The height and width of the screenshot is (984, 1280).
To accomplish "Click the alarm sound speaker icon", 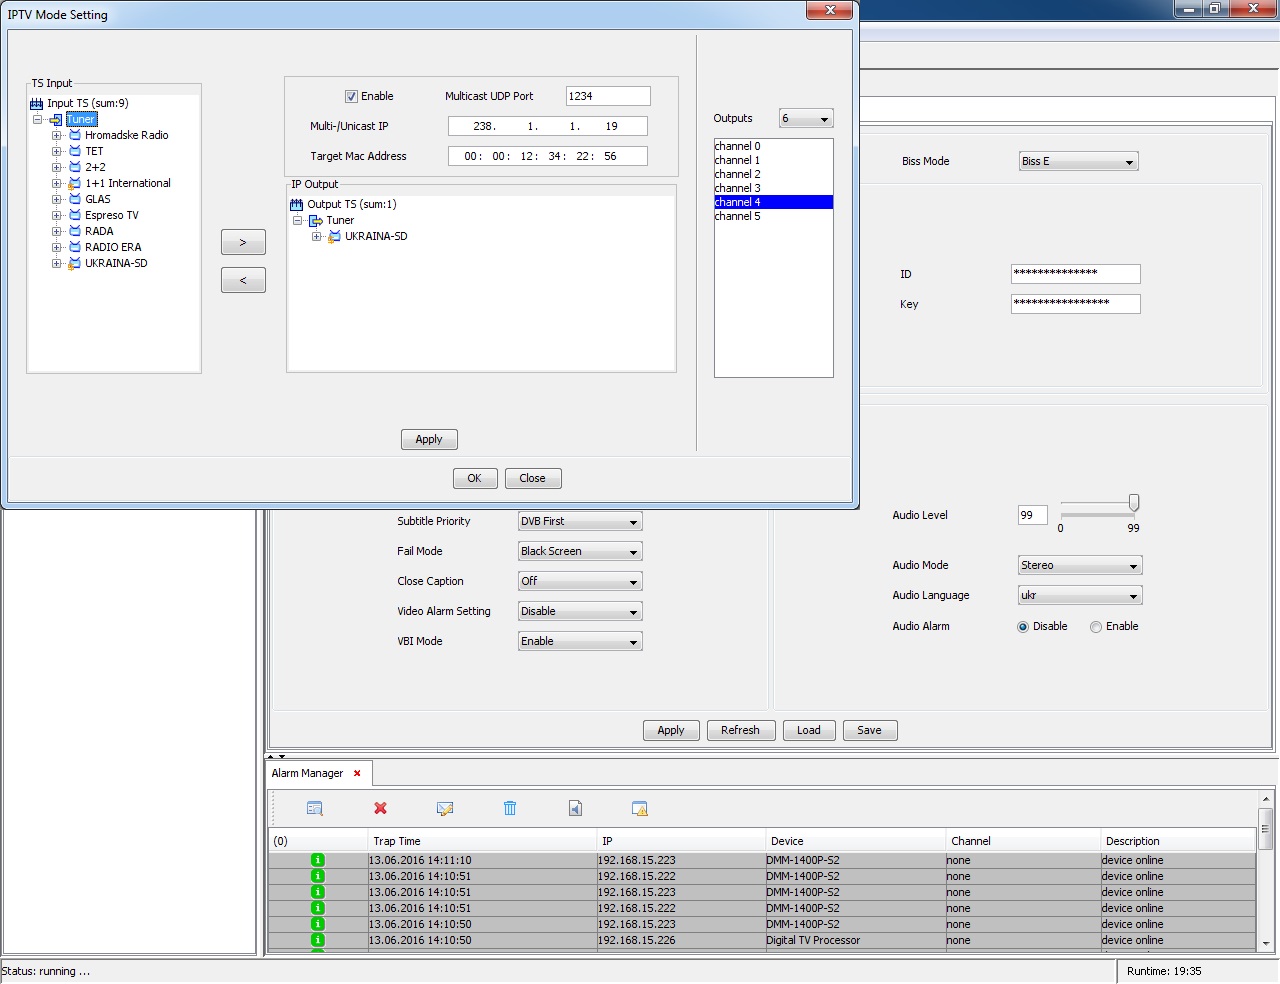I will [x=575, y=808].
